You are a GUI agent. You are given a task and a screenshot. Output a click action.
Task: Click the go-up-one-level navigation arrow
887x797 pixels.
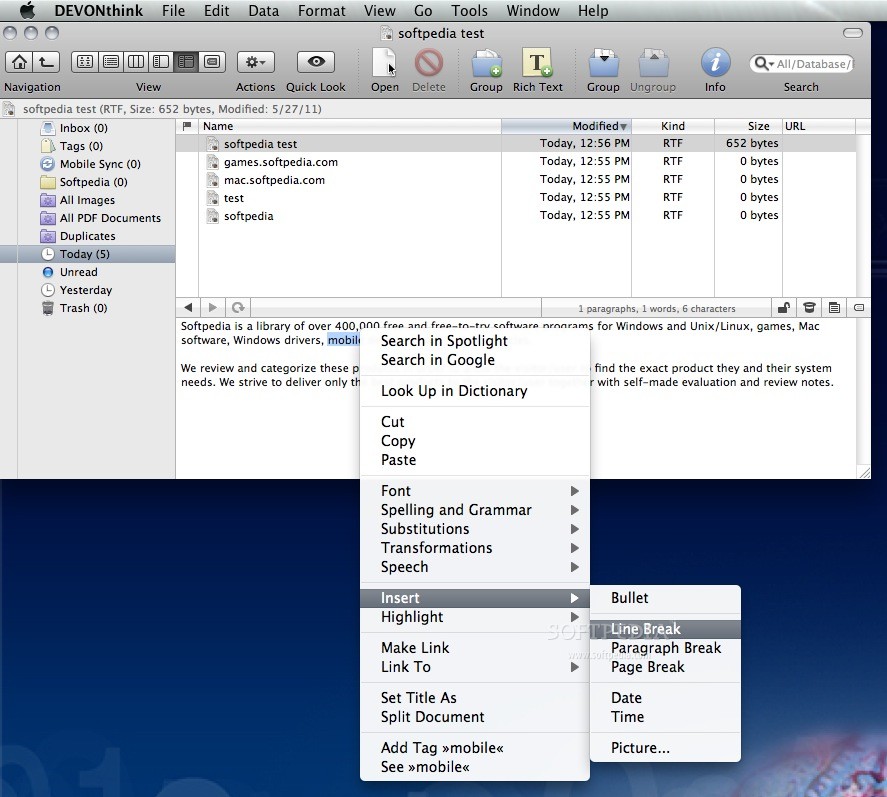[45, 62]
